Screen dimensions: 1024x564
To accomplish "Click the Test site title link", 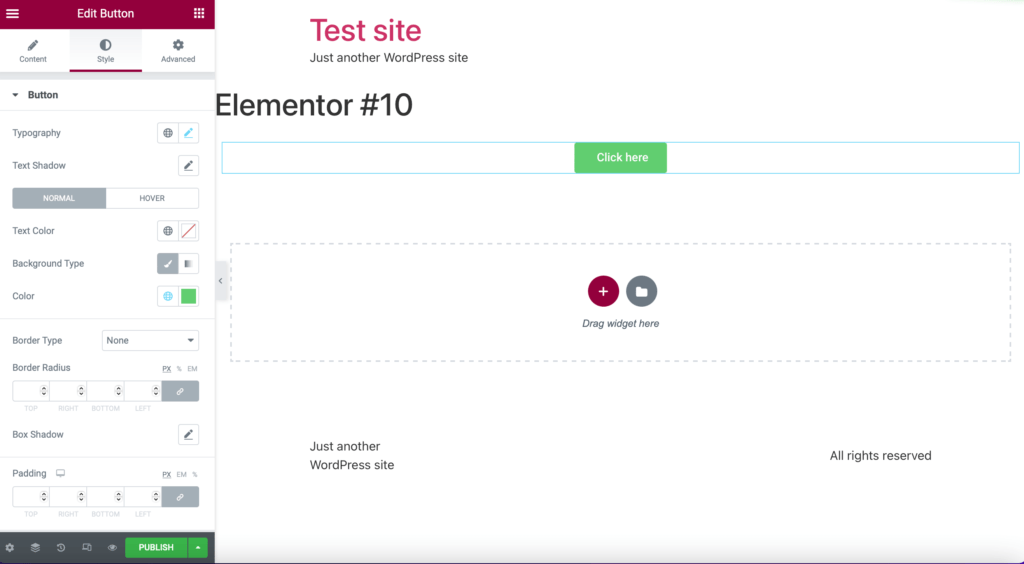I will [x=365, y=30].
